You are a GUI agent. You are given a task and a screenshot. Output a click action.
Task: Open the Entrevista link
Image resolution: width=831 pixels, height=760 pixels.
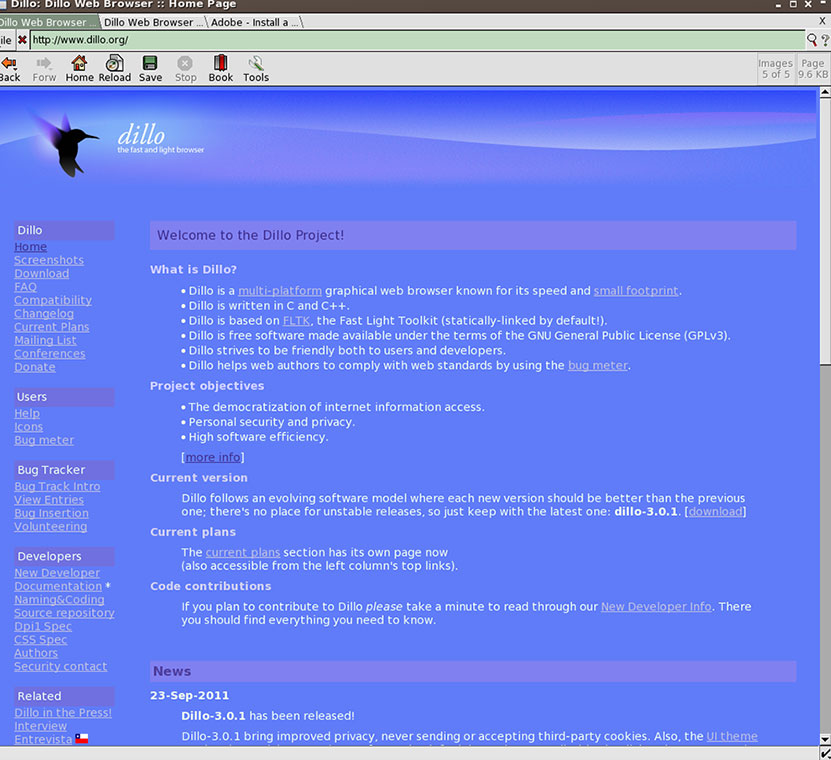[43, 739]
